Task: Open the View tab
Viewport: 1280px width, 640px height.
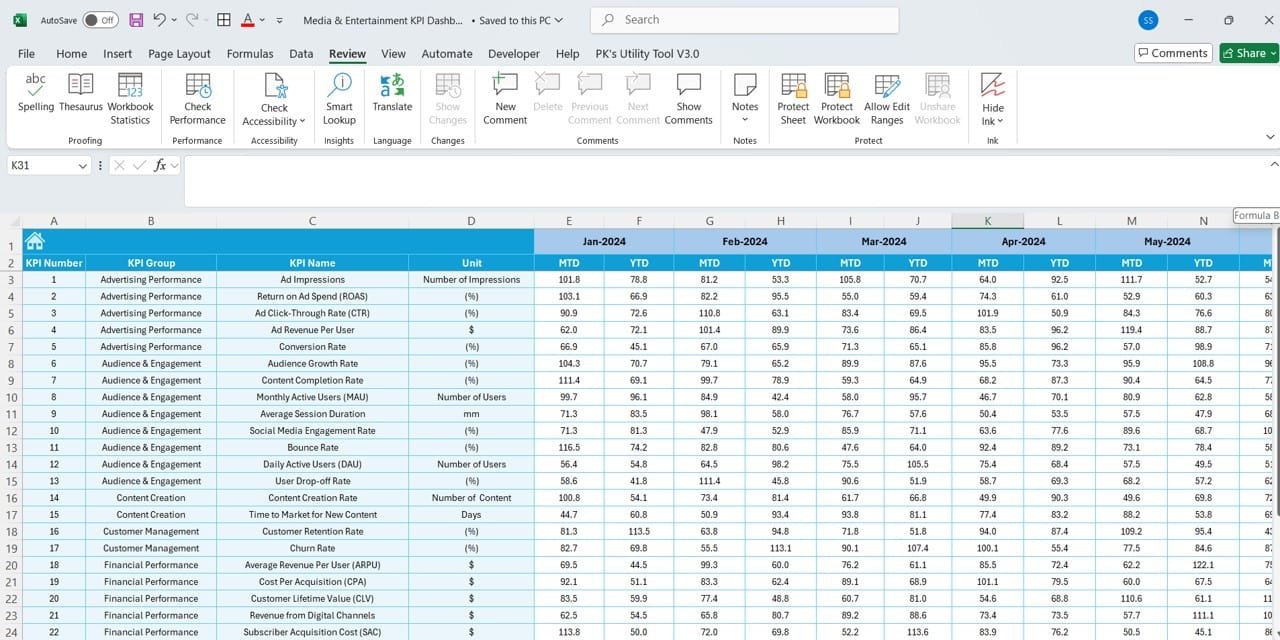Action: click(393, 54)
